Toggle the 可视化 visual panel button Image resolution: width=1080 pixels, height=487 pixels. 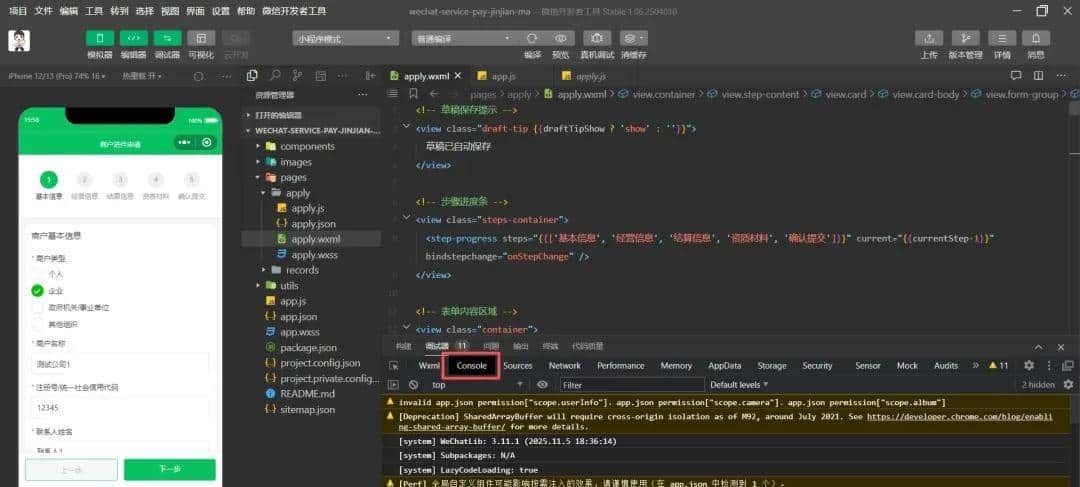click(201, 38)
